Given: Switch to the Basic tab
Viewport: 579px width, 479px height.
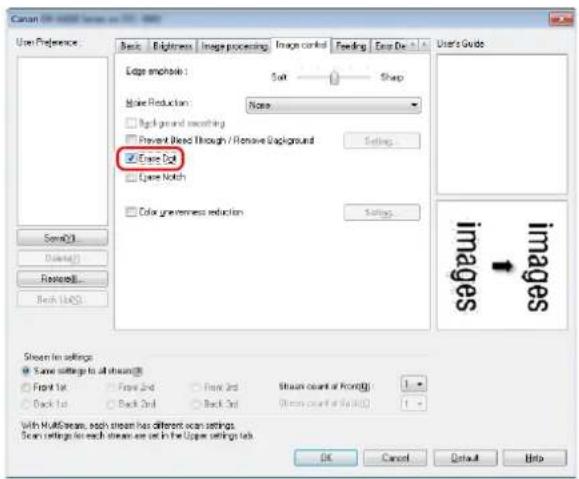Looking at the screenshot, I should point(131,46).
